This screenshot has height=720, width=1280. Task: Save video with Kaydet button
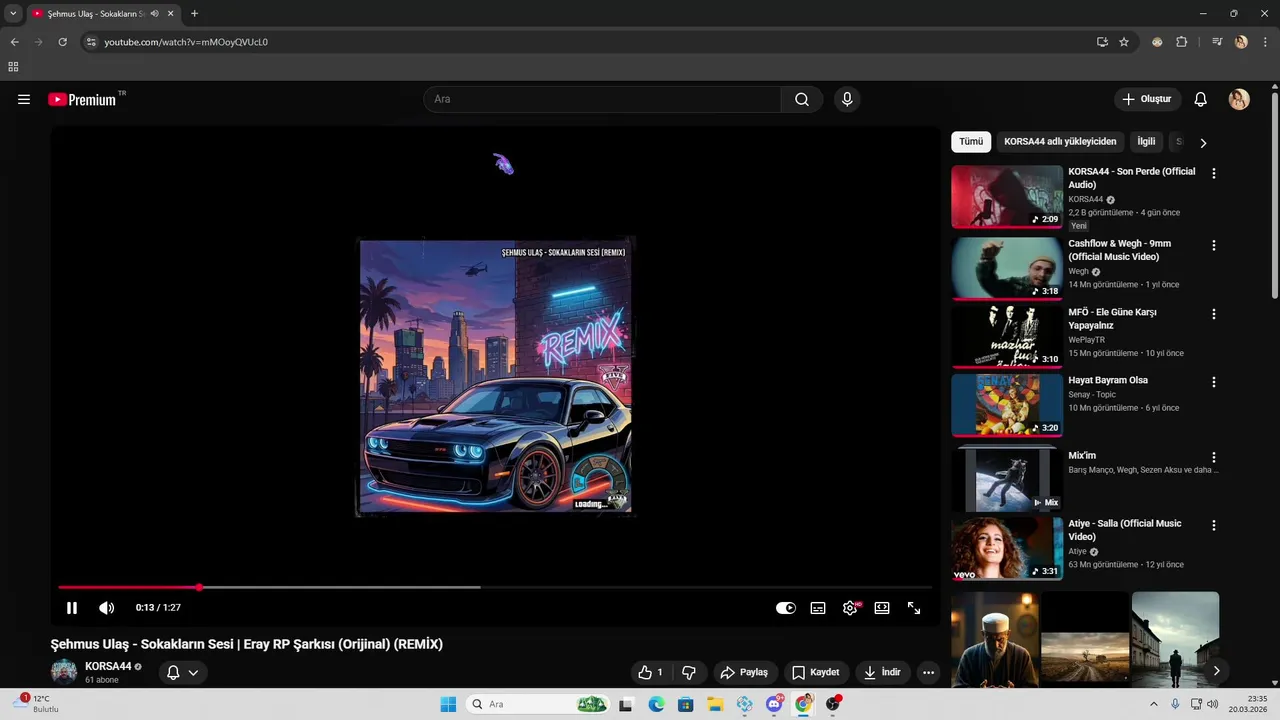(x=816, y=672)
